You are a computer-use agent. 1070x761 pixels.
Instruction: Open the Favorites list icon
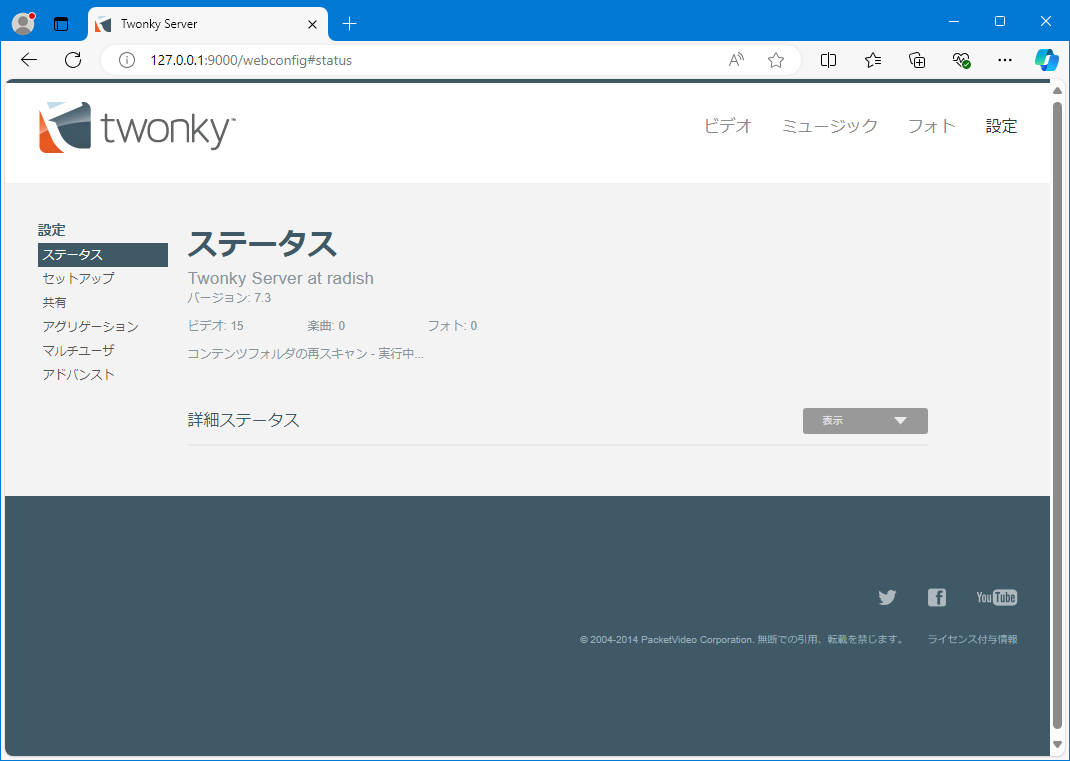pyautogui.click(x=873, y=60)
